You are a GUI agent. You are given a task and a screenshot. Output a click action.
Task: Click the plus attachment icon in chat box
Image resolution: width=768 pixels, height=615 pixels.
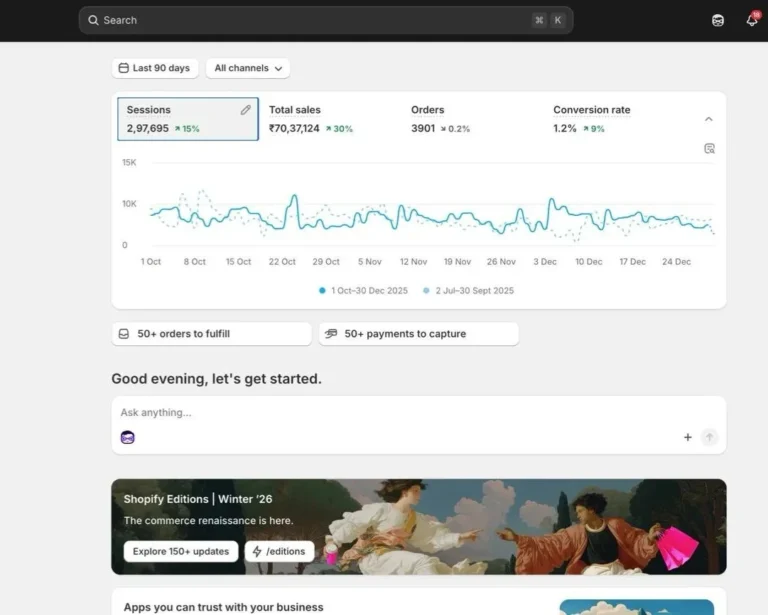(x=688, y=437)
